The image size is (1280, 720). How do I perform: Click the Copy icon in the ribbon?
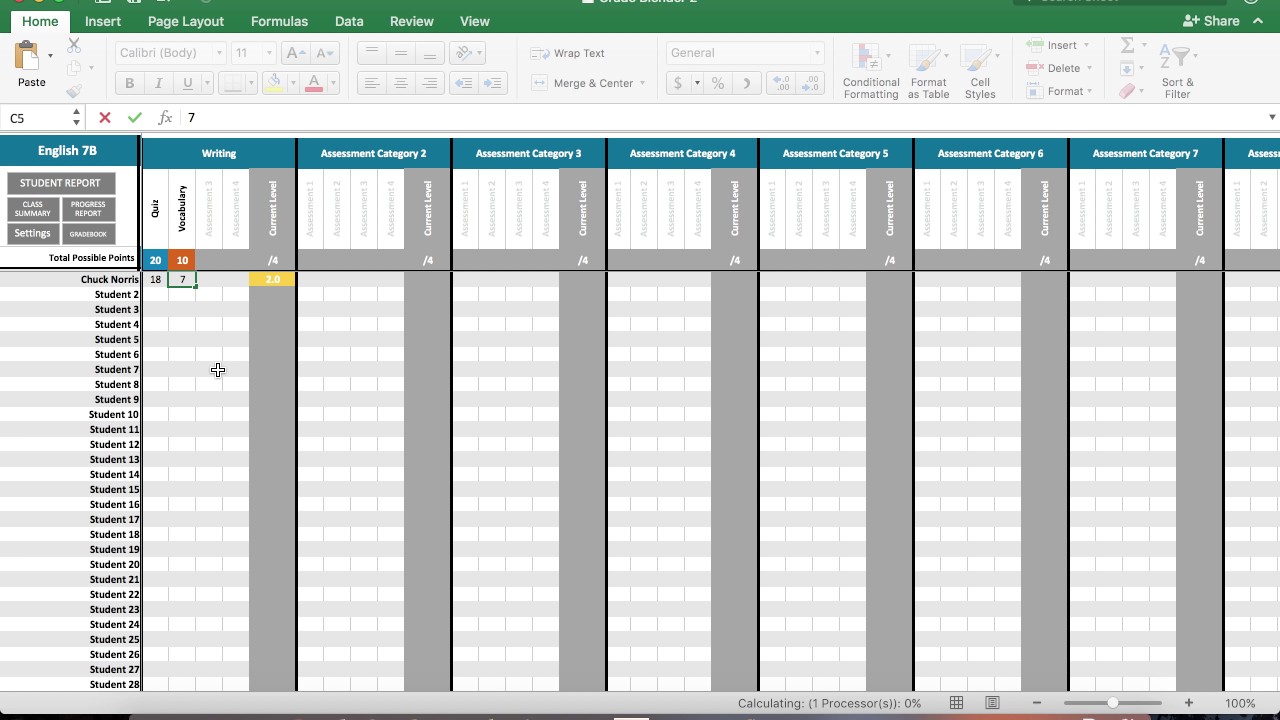click(74, 68)
